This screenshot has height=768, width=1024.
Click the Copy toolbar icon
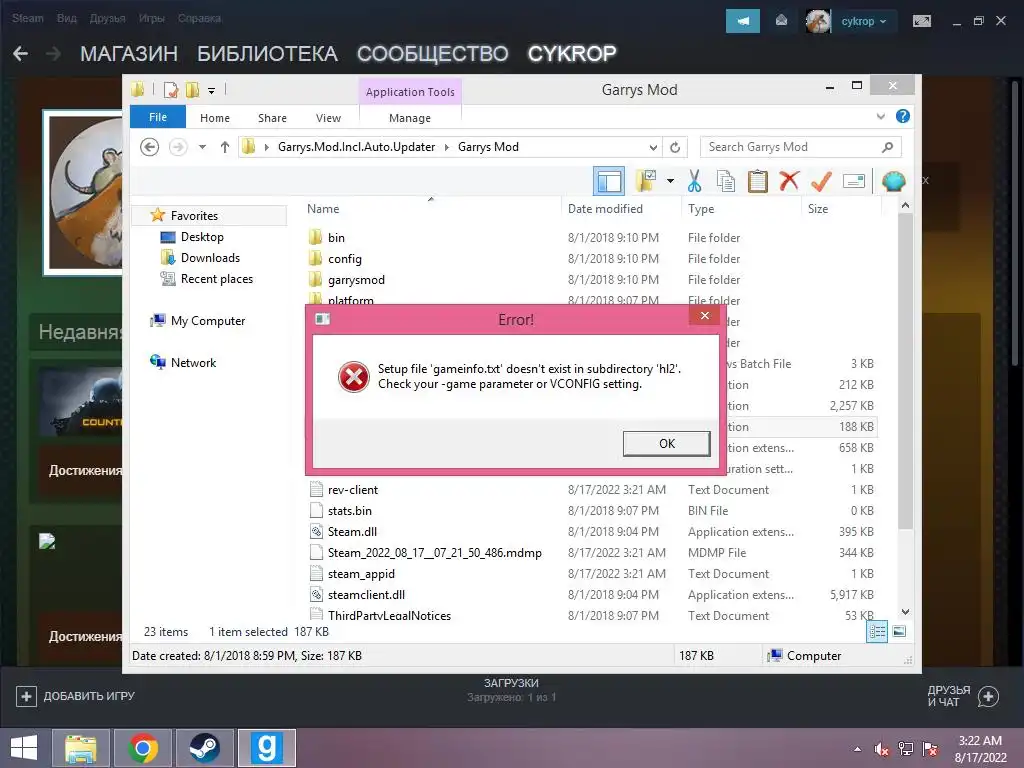[726, 181]
